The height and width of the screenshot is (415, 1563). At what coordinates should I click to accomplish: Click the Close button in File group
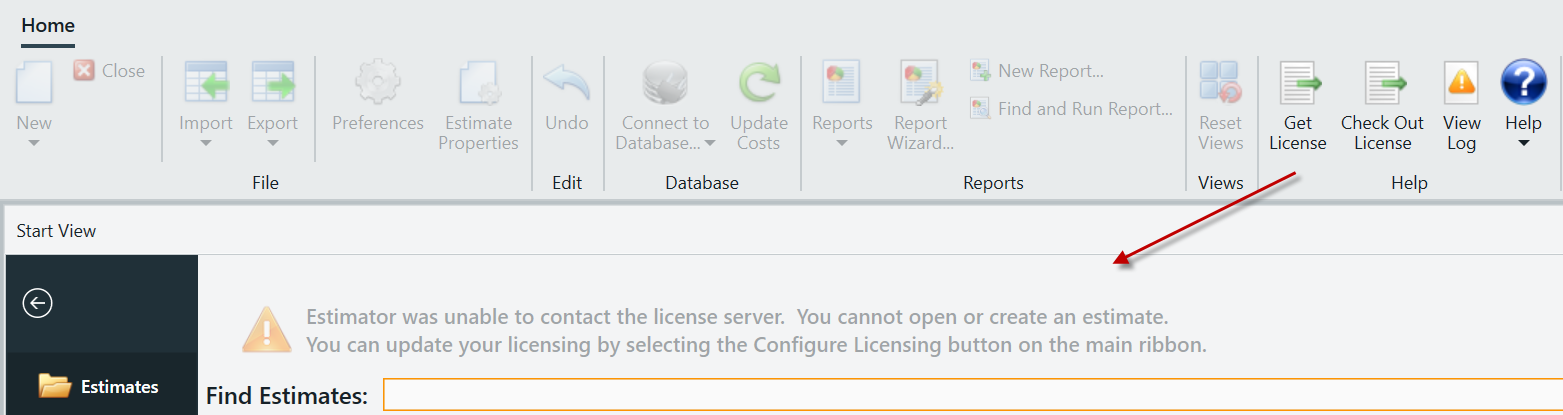point(110,71)
